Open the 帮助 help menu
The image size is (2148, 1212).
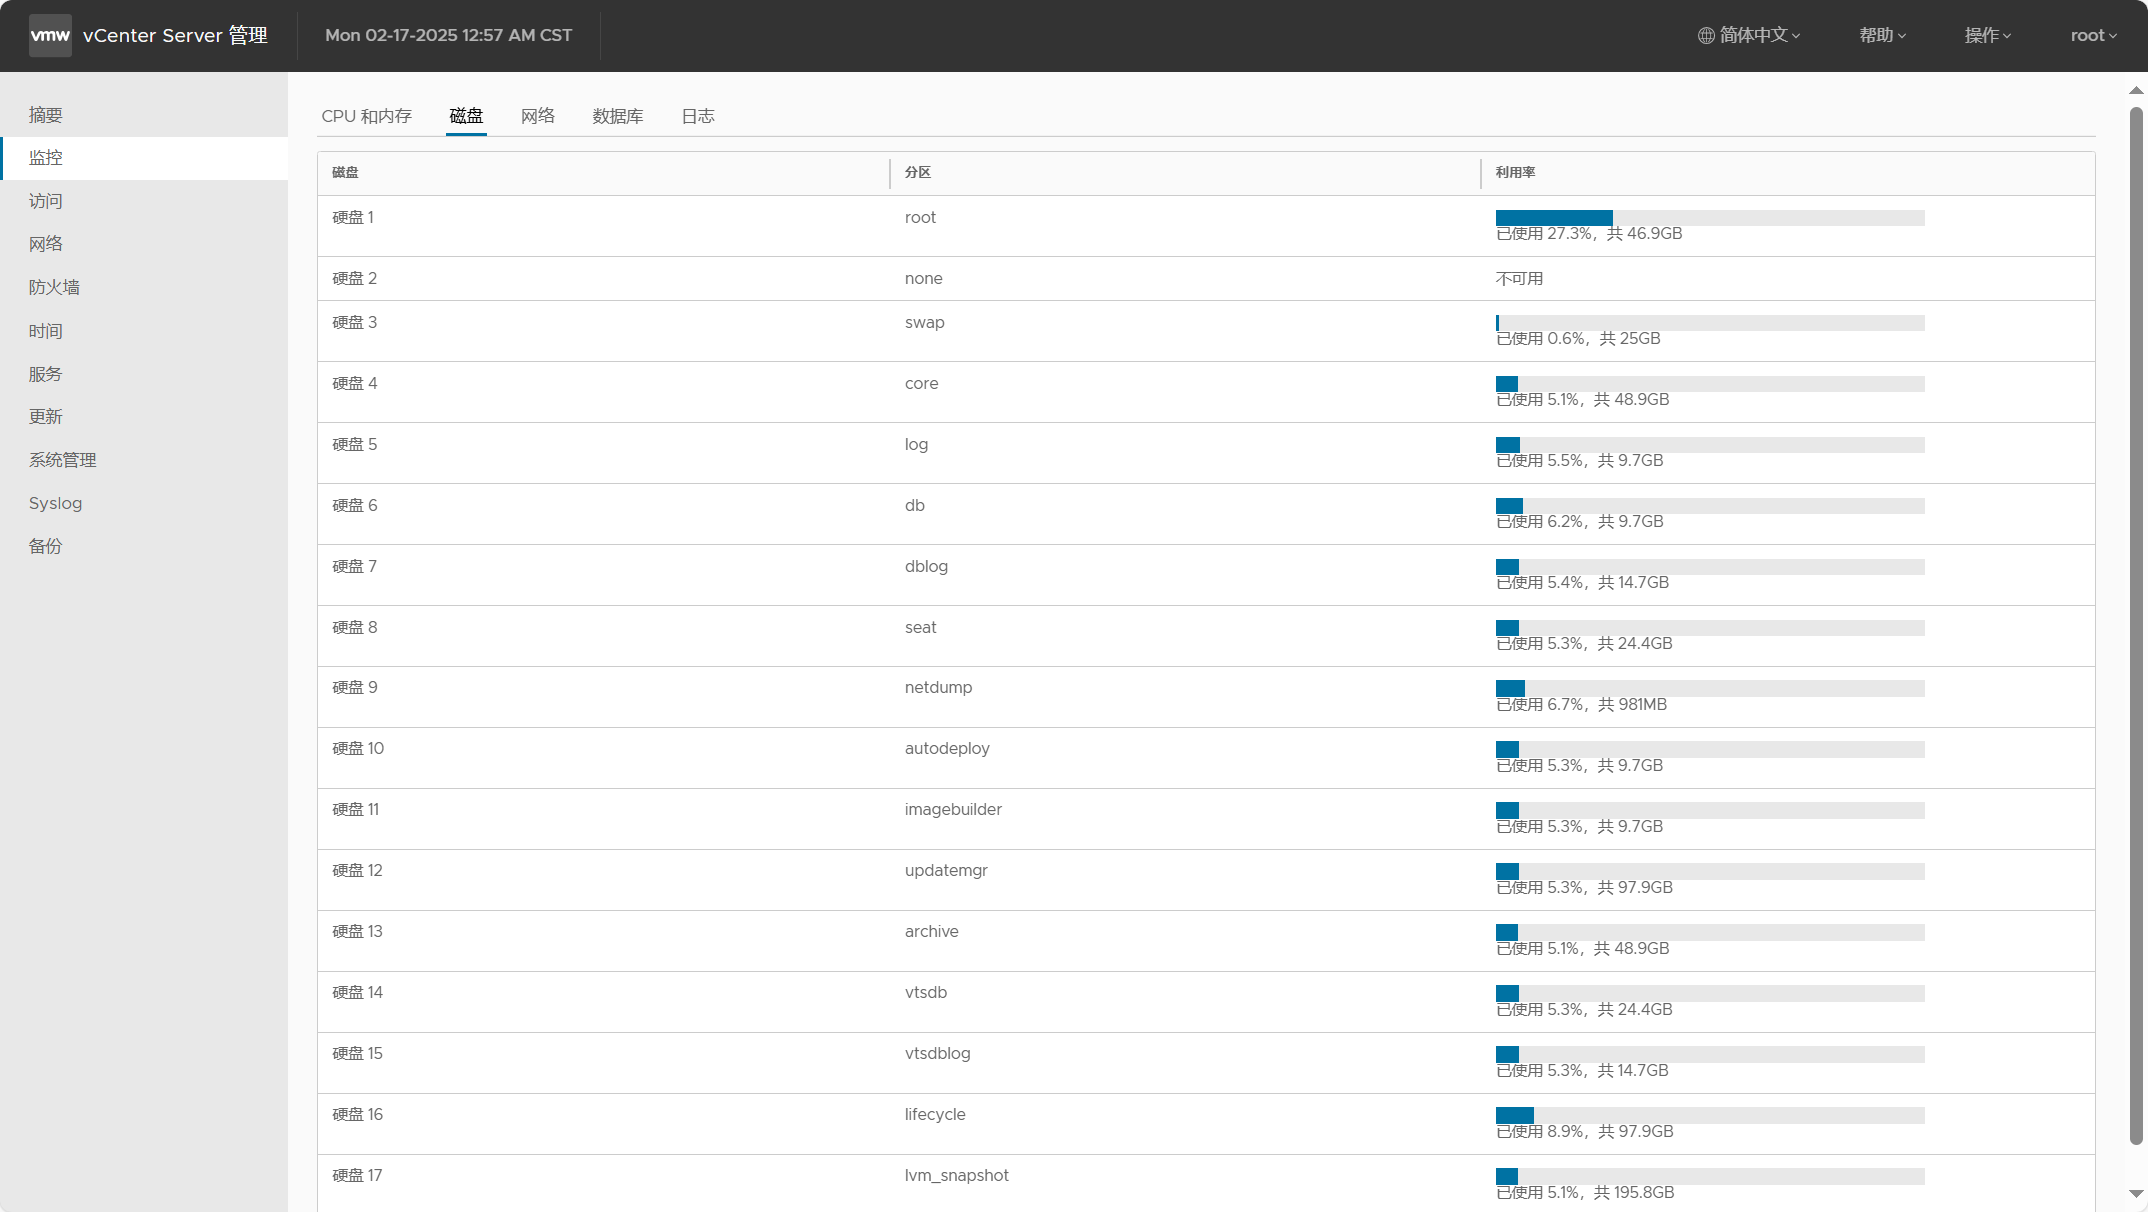click(x=1880, y=34)
